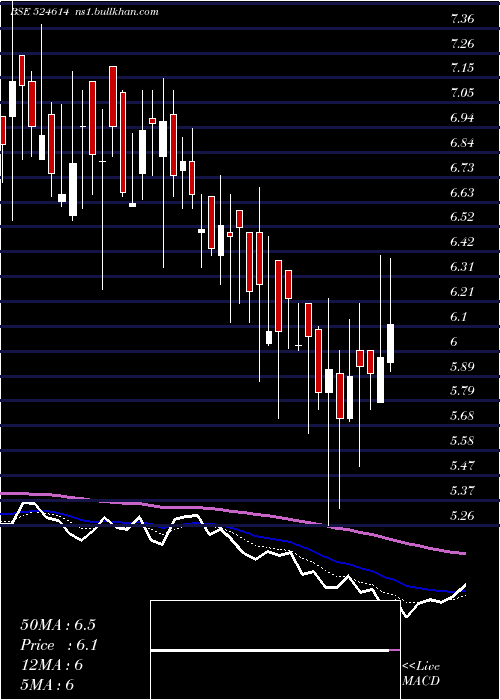Click the 7.15 price axis label
Image resolution: width=500 pixels, height=700 pixels.
point(462,68)
